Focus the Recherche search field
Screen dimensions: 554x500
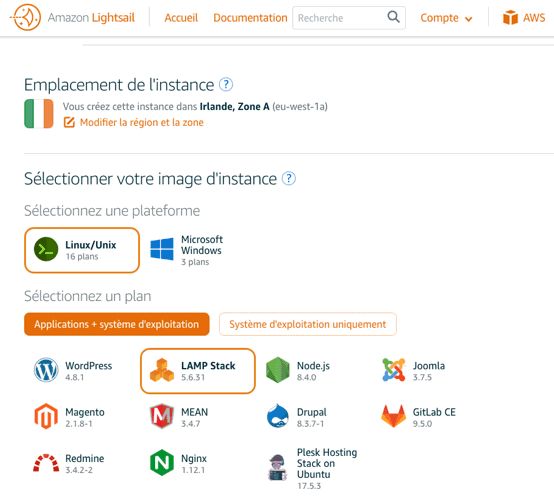tap(339, 18)
